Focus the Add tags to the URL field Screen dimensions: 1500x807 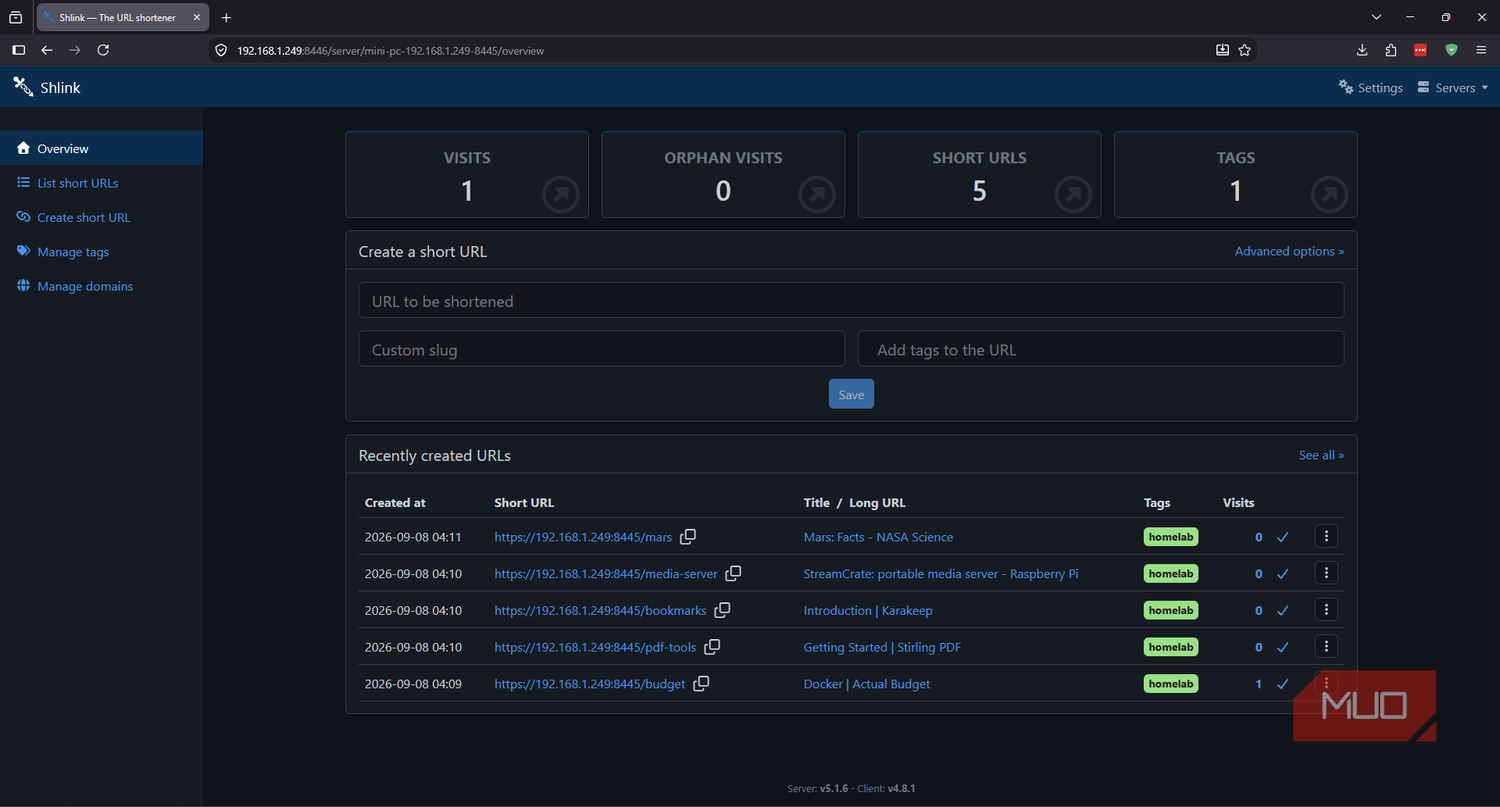(x=1101, y=349)
